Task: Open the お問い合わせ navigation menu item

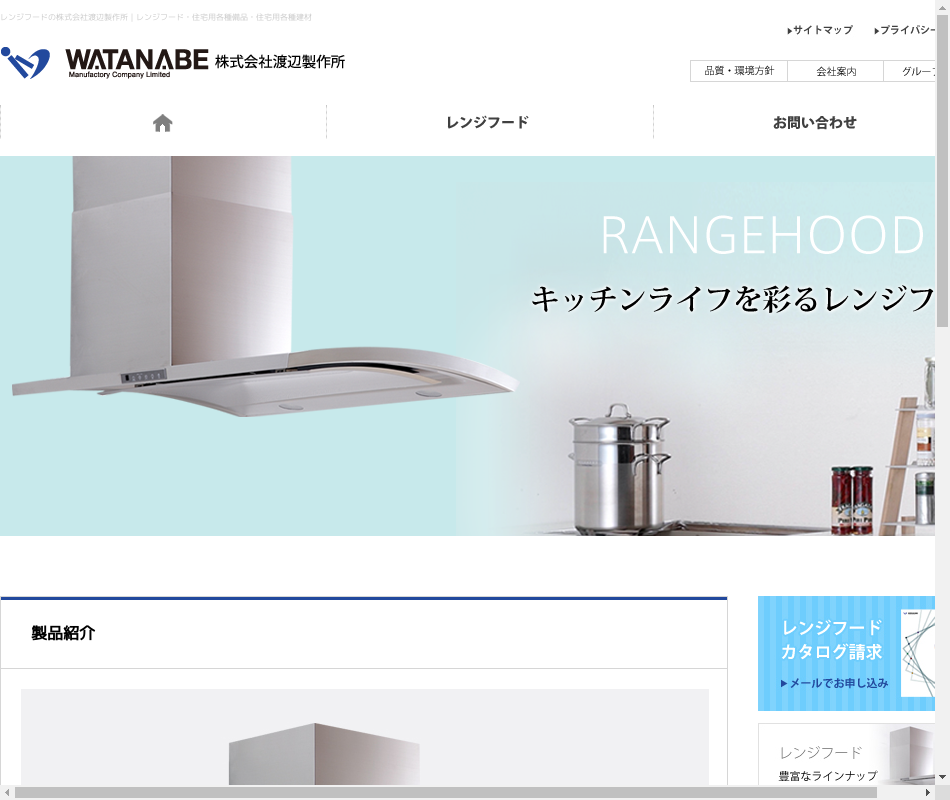Action: (x=814, y=123)
